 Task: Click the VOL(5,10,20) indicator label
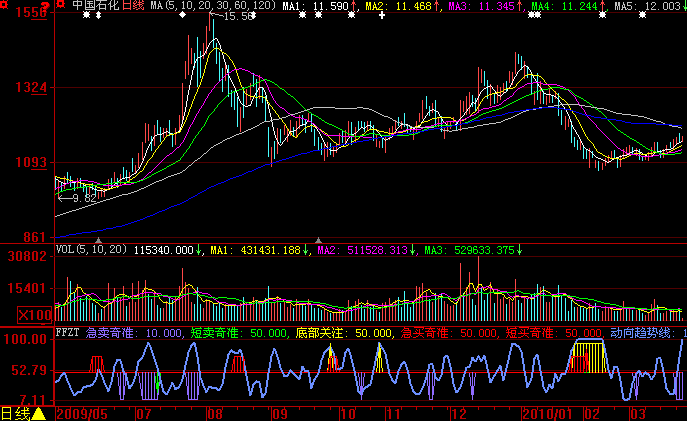tap(92, 249)
